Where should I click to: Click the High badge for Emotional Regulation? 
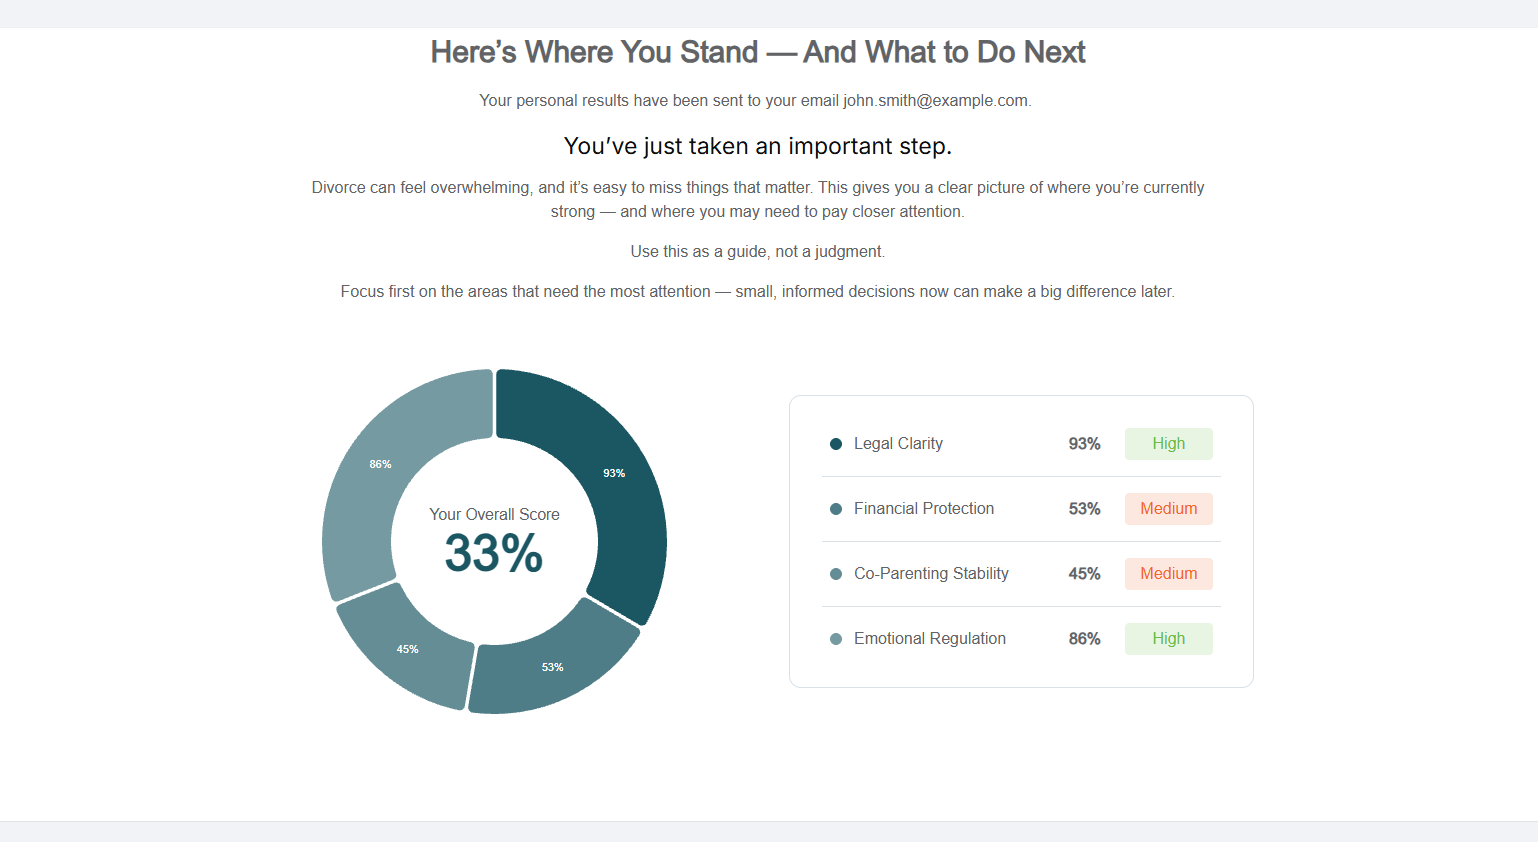[1168, 639]
